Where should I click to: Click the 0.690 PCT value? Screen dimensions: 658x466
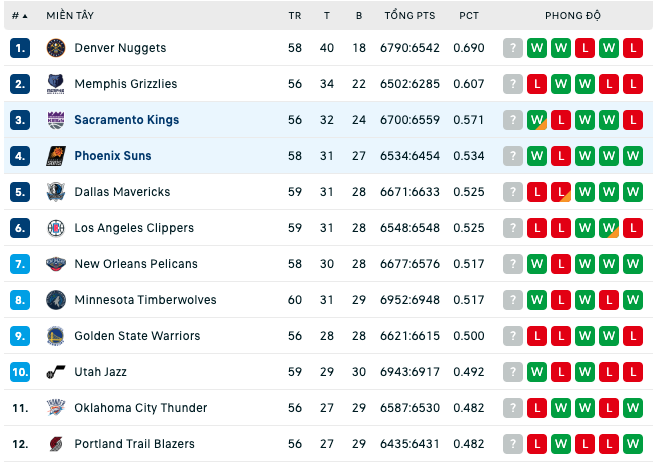pyautogui.click(x=469, y=48)
